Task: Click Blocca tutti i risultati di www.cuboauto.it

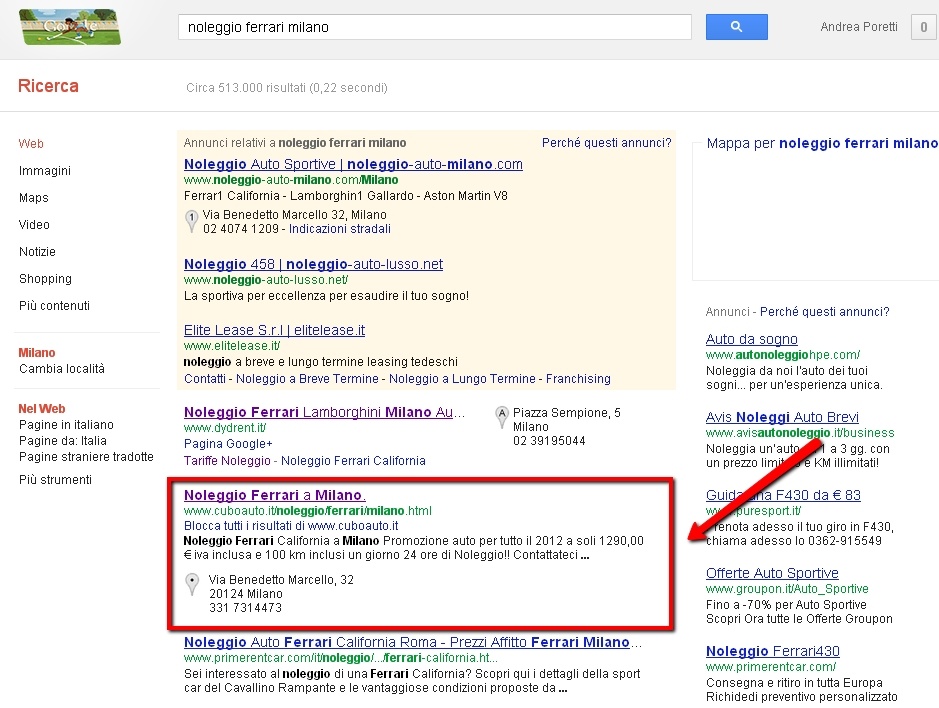Action: tap(291, 526)
